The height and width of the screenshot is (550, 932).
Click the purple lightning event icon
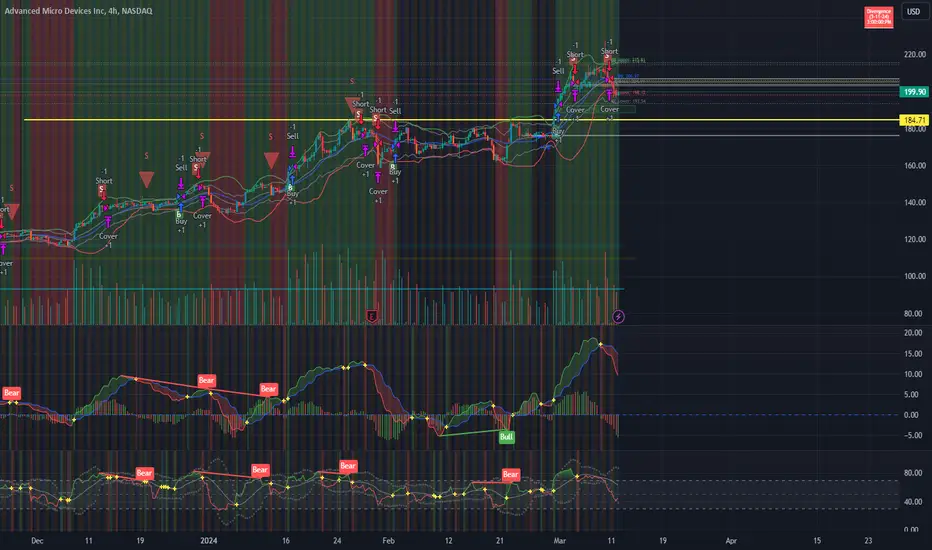click(x=618, y=317)
